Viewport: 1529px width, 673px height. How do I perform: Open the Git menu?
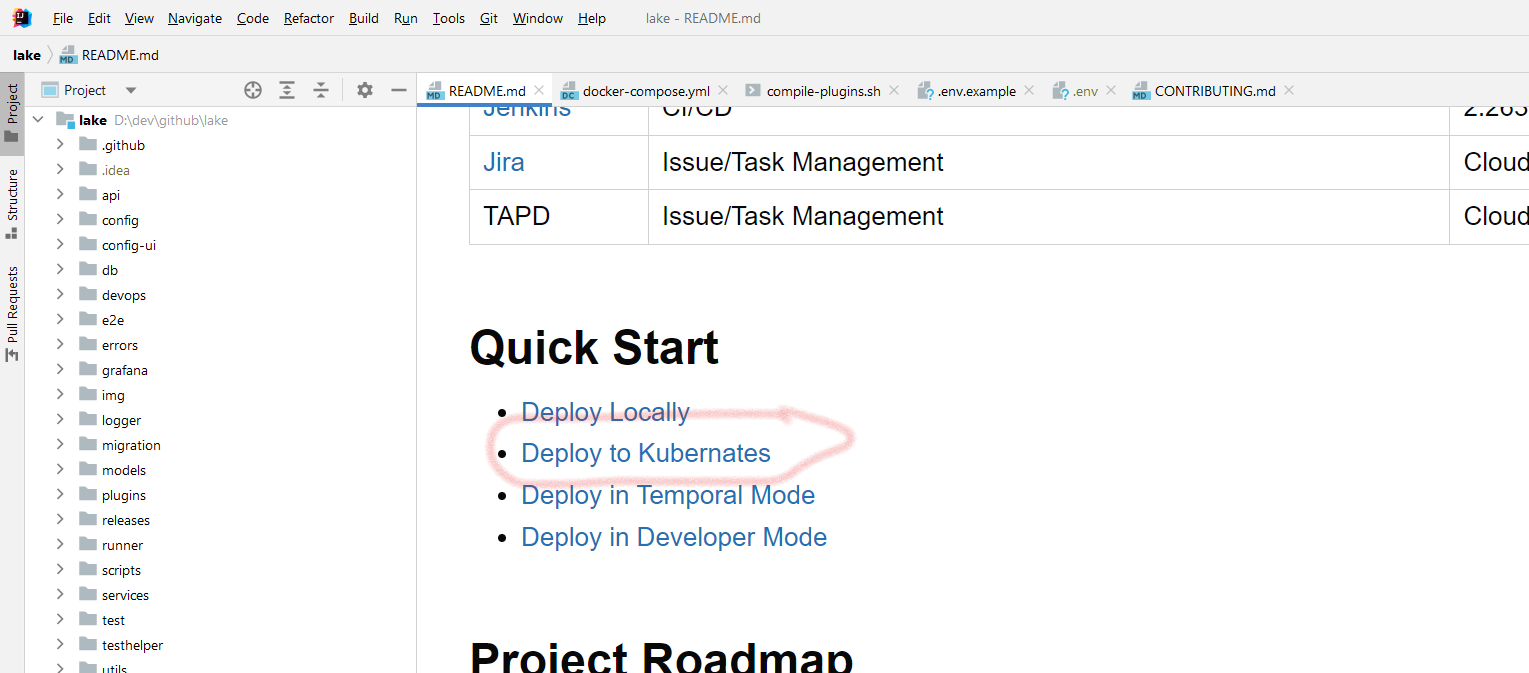(489, 18)
